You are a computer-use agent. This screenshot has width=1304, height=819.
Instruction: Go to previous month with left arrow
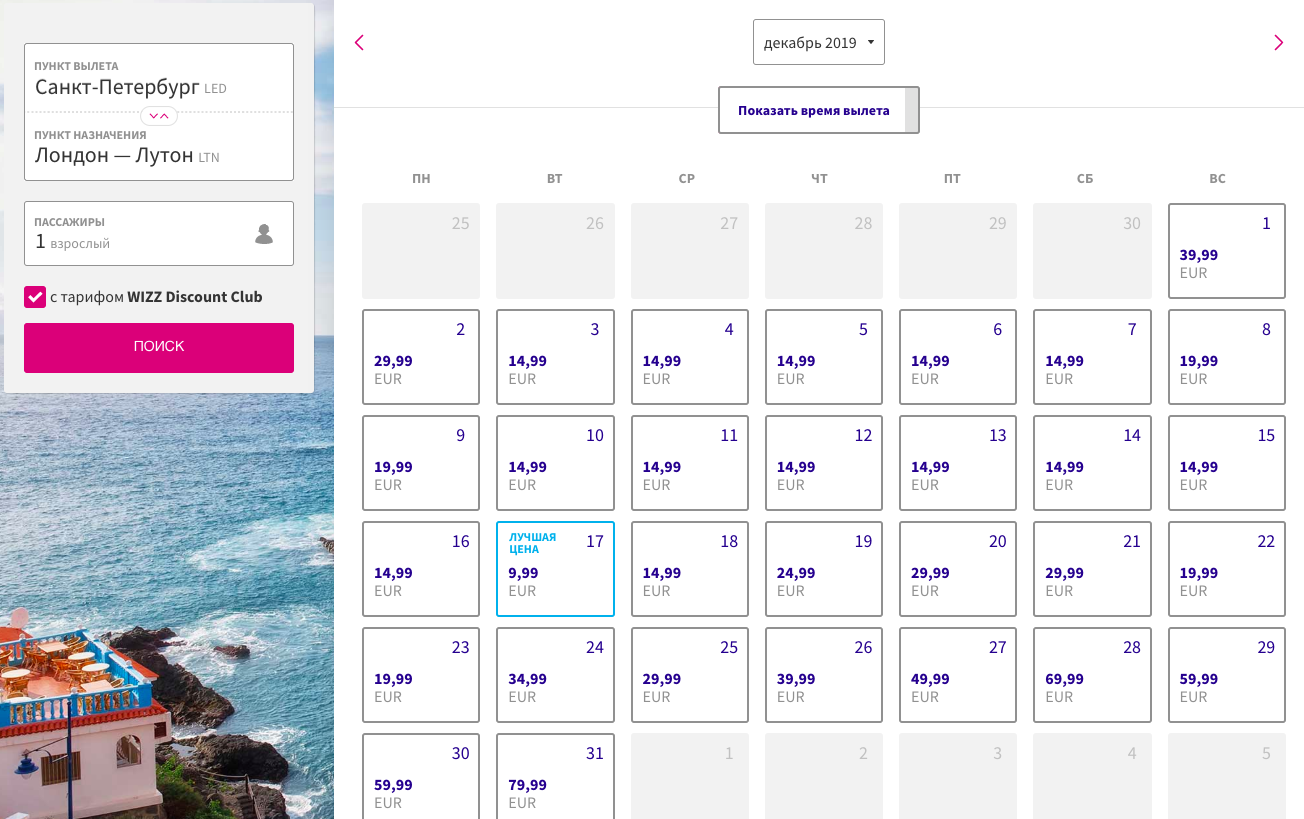360,43
